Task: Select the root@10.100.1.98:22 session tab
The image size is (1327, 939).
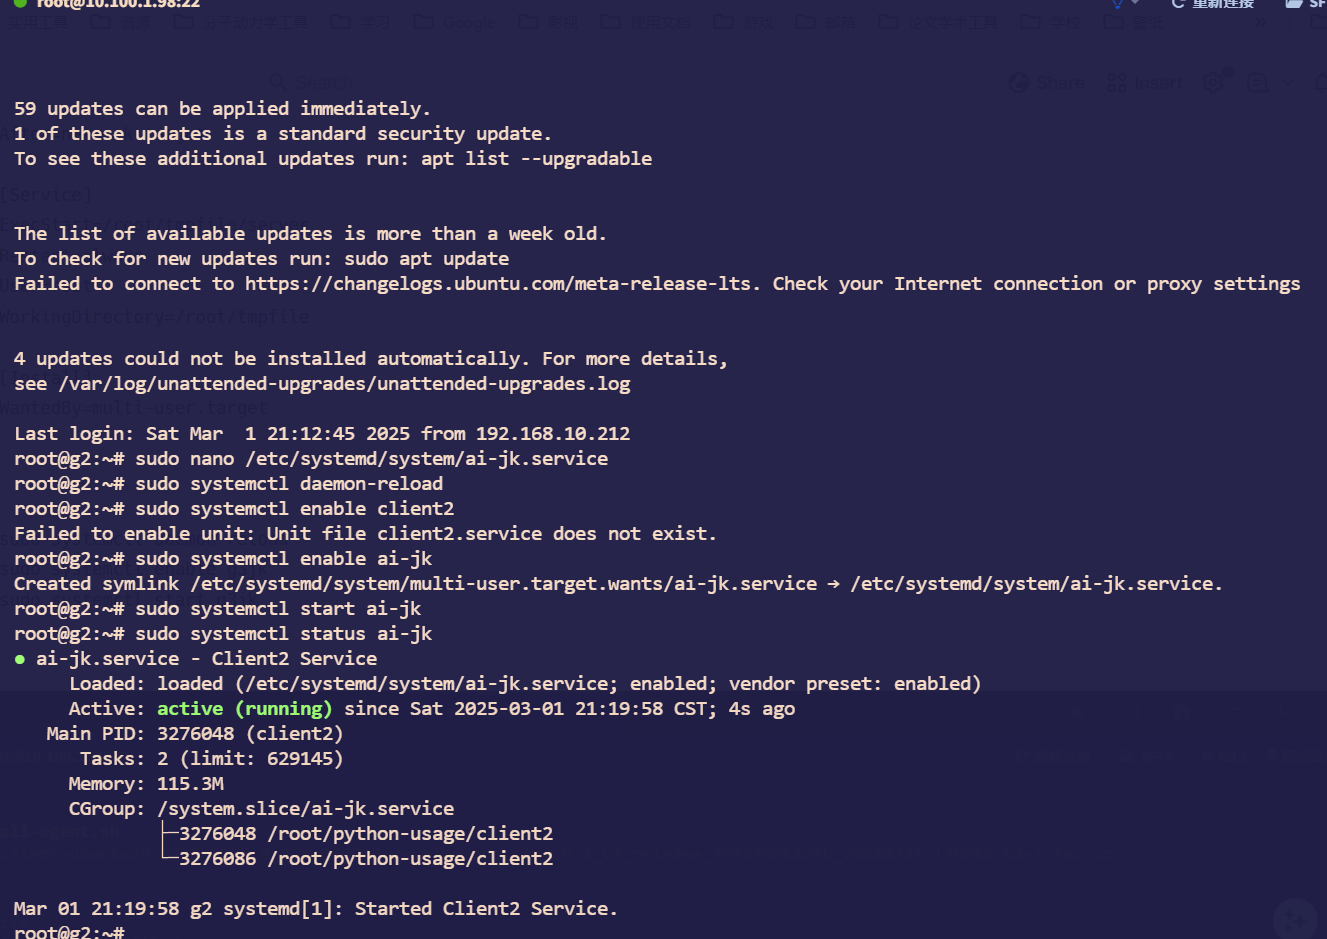Action: click(x=118, y=3)
